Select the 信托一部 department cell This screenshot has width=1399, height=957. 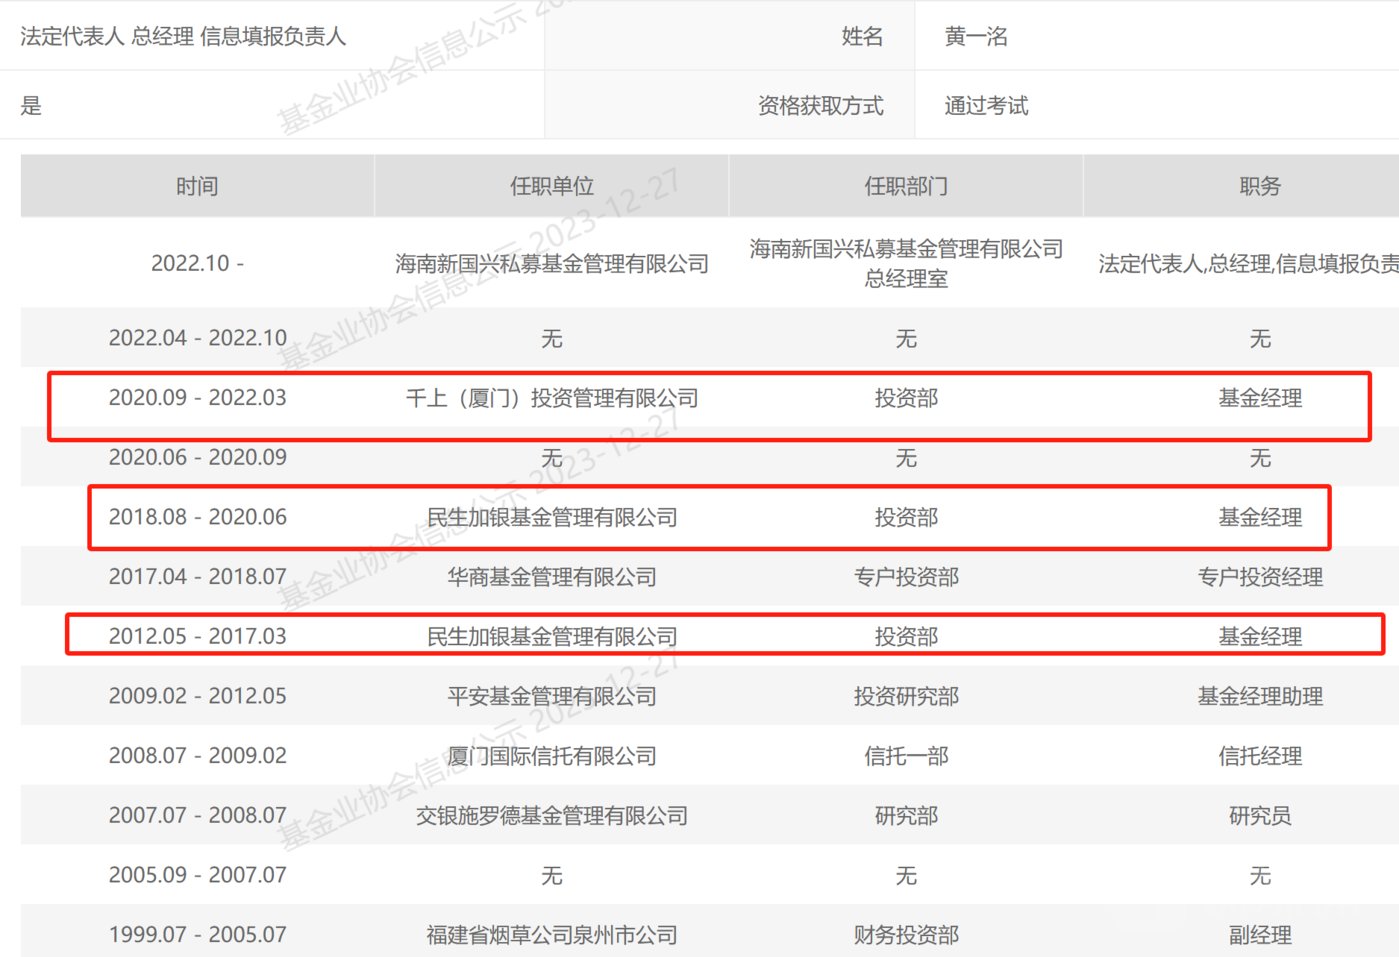tap(906, 756)
